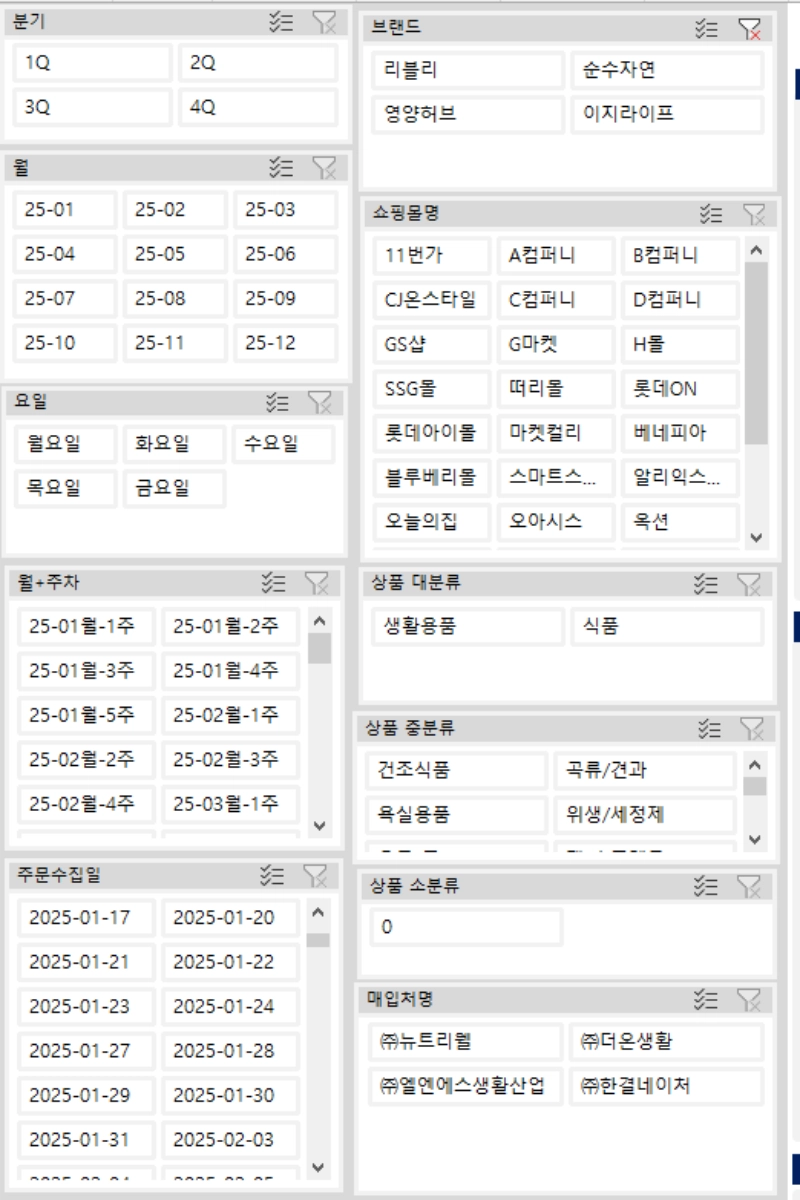
Task: Clear the filter on the 브랜드 slicer
Action: [x=750, y=29]
